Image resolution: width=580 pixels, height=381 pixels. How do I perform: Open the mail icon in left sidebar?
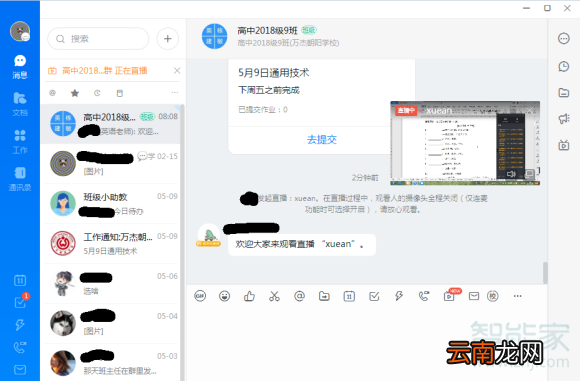click(20, 370)
